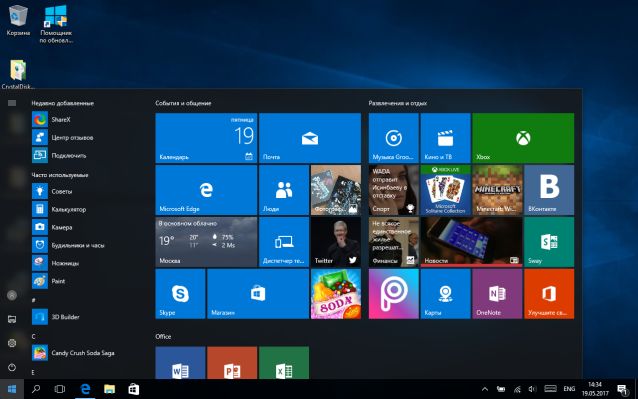Open the orange Office upgrade tile

549,294
